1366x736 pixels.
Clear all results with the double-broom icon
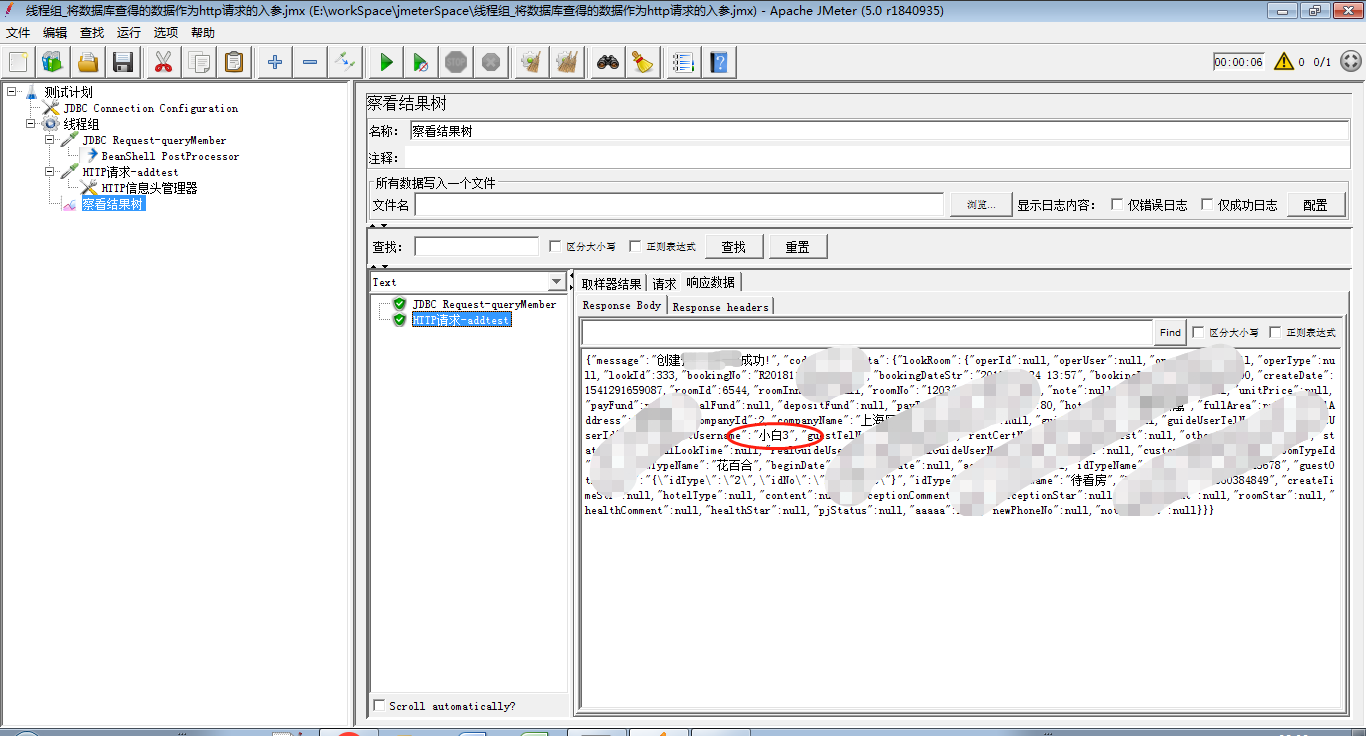point(563,61)
